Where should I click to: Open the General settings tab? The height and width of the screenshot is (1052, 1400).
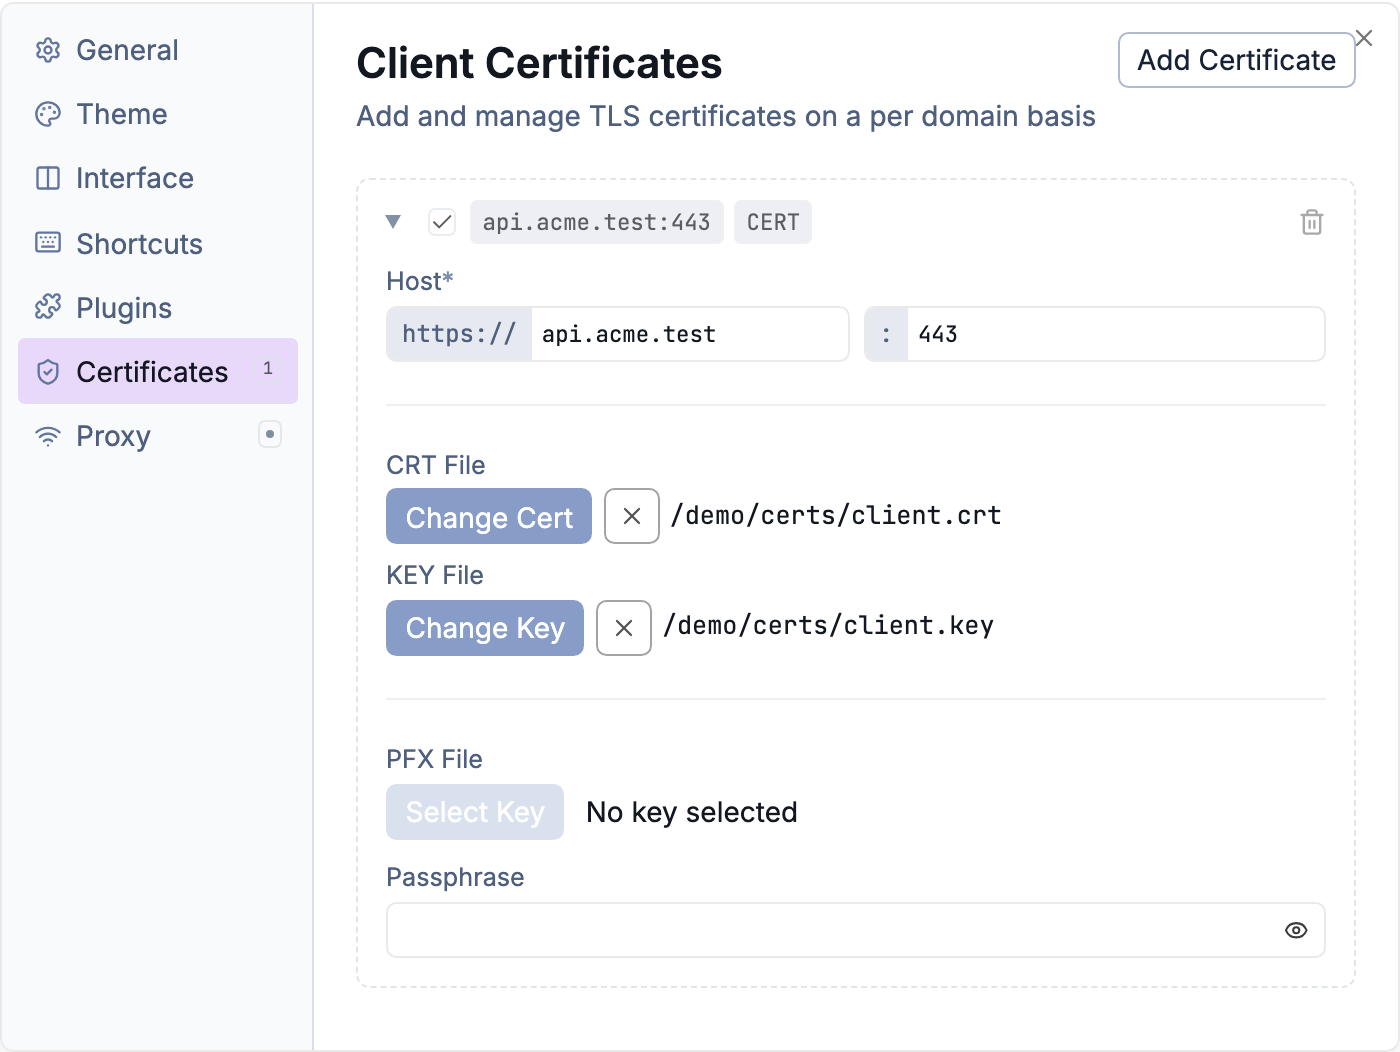coord(158,50)
